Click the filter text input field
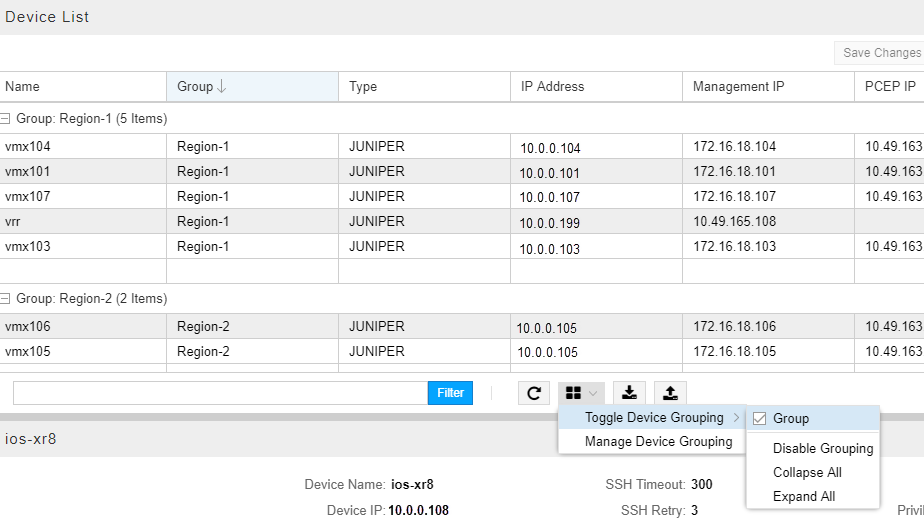Screen dimensions: 924x523 220,393
